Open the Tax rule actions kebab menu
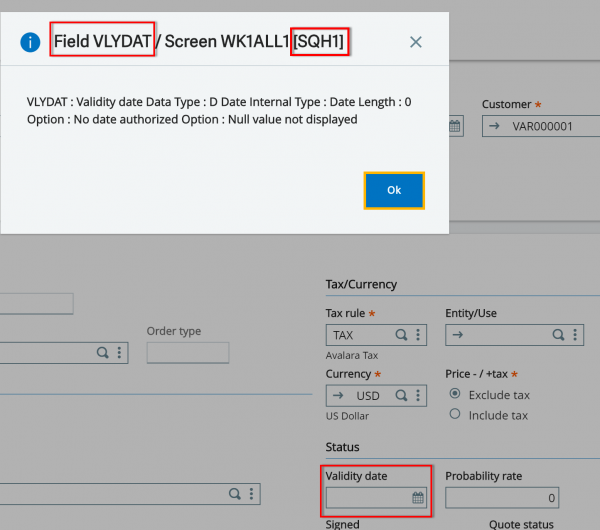 419,335
